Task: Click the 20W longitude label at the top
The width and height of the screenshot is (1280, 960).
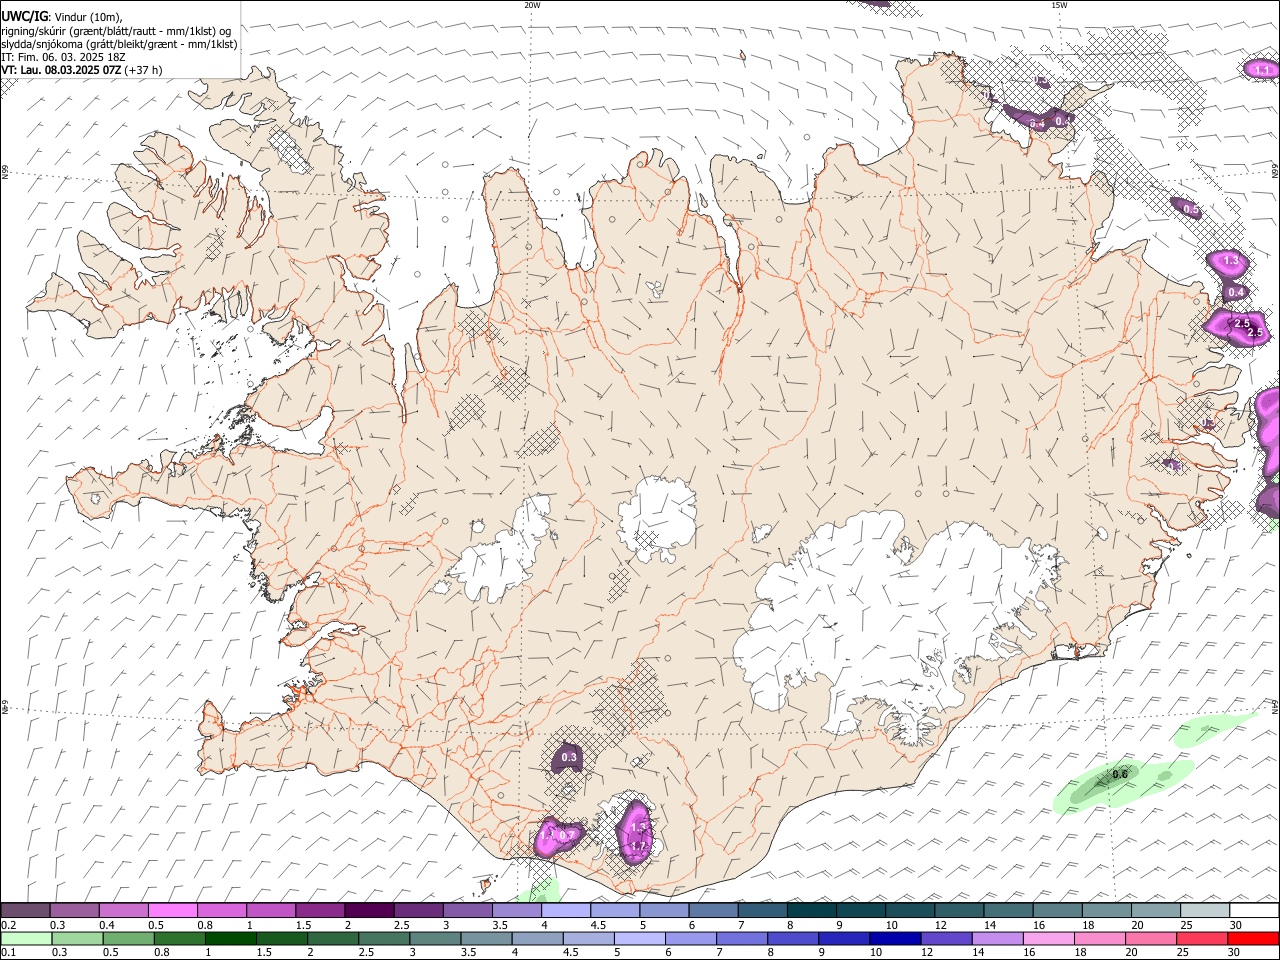Action: (532, 5)
